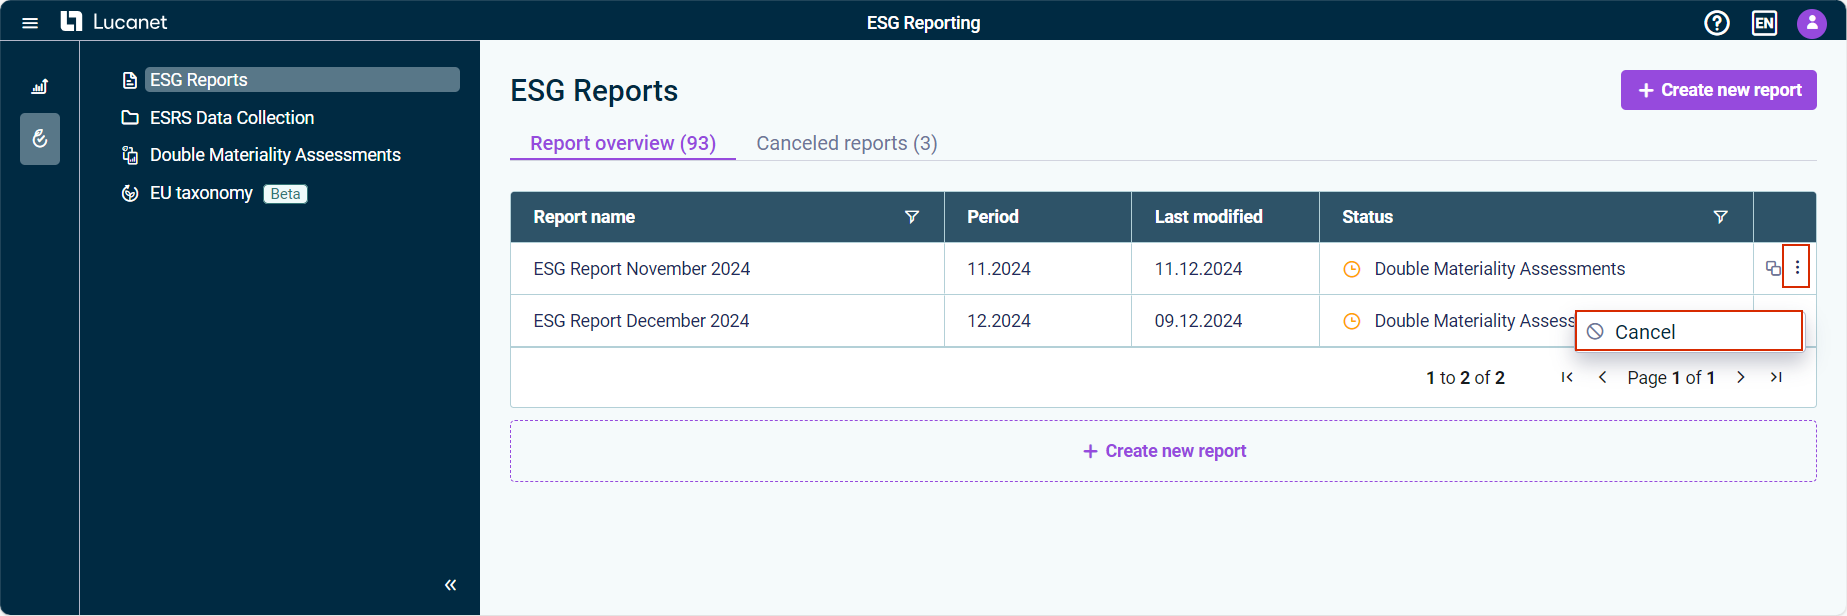
Task: Click dashed Create new report area
Action: 1163,451
